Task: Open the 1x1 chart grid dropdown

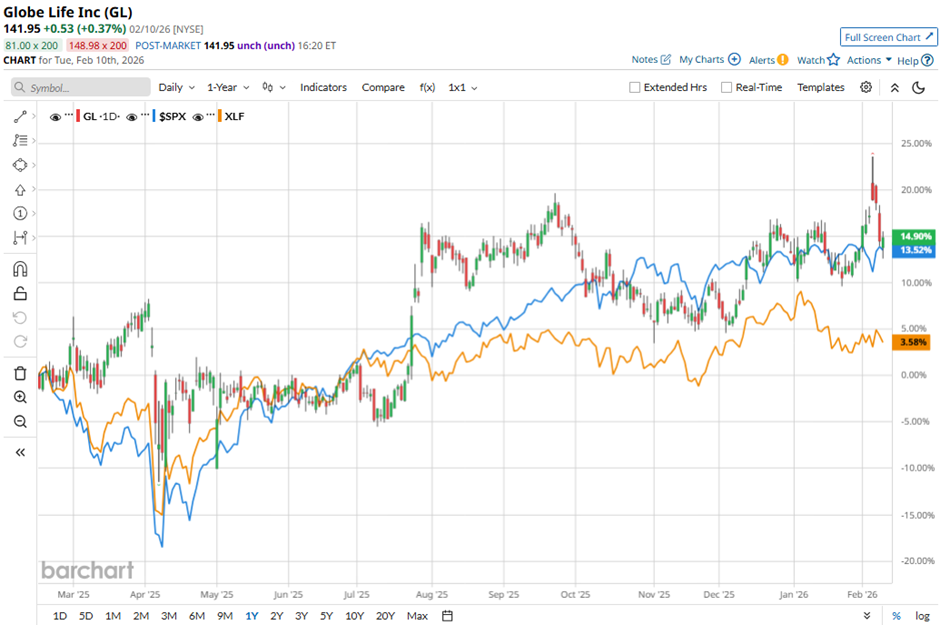Action: click(463, 88)
